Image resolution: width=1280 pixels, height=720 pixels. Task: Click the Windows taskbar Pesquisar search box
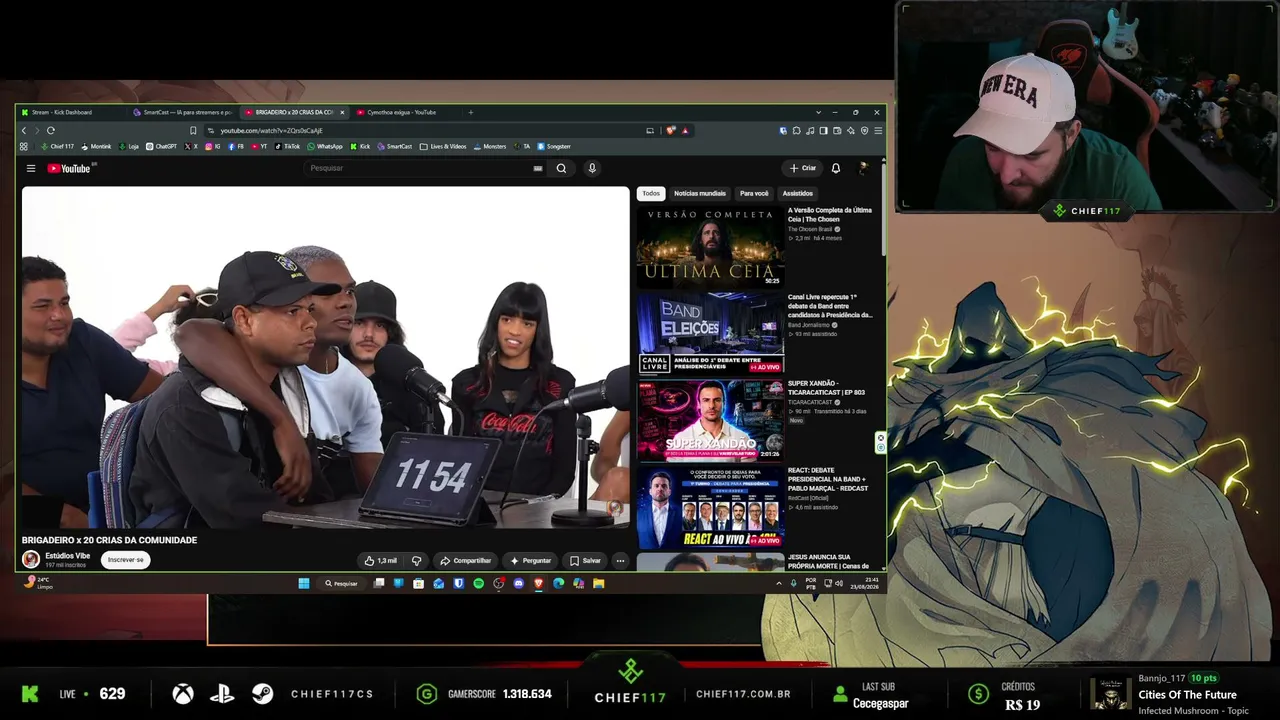tap(341, 583)
